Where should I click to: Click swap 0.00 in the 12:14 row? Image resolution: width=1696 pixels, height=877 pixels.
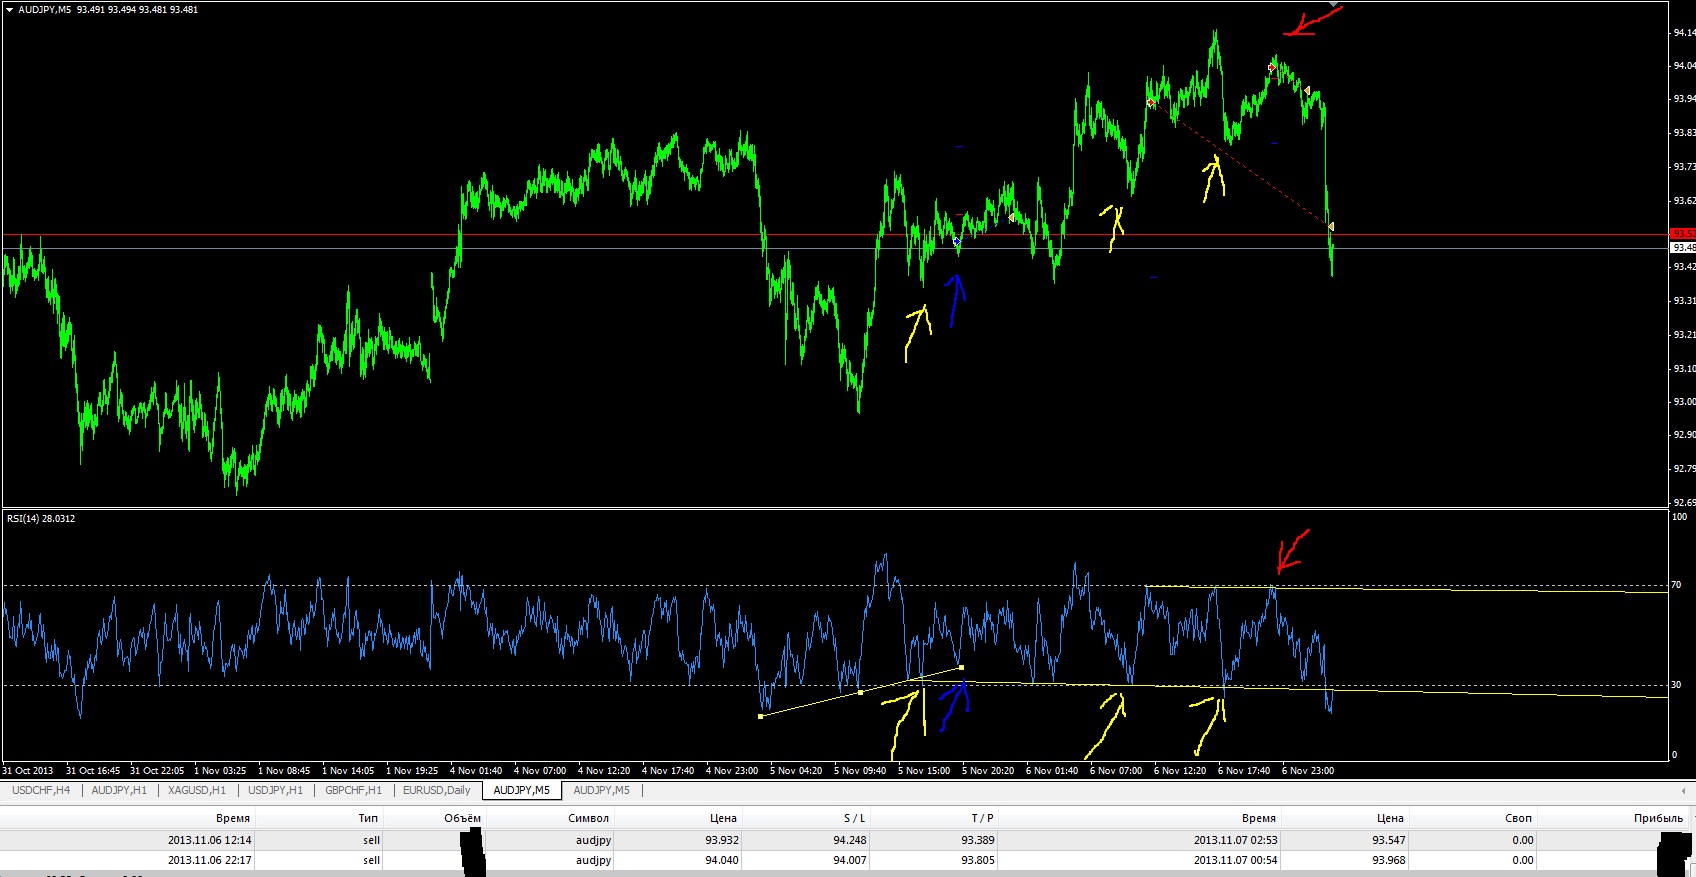(1522, 840)
